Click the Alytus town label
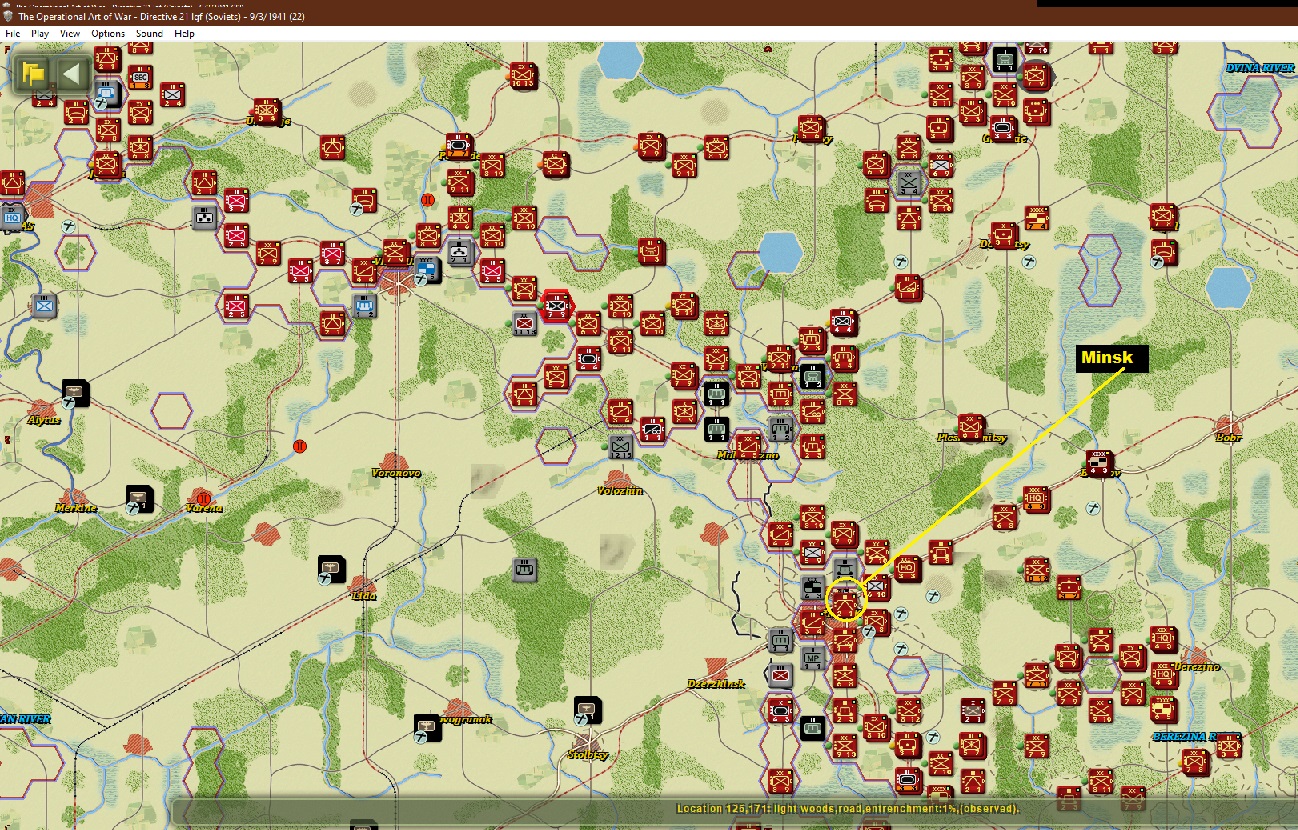The width and height of the screenshot is (1298, 830). [x=44, y=420]
